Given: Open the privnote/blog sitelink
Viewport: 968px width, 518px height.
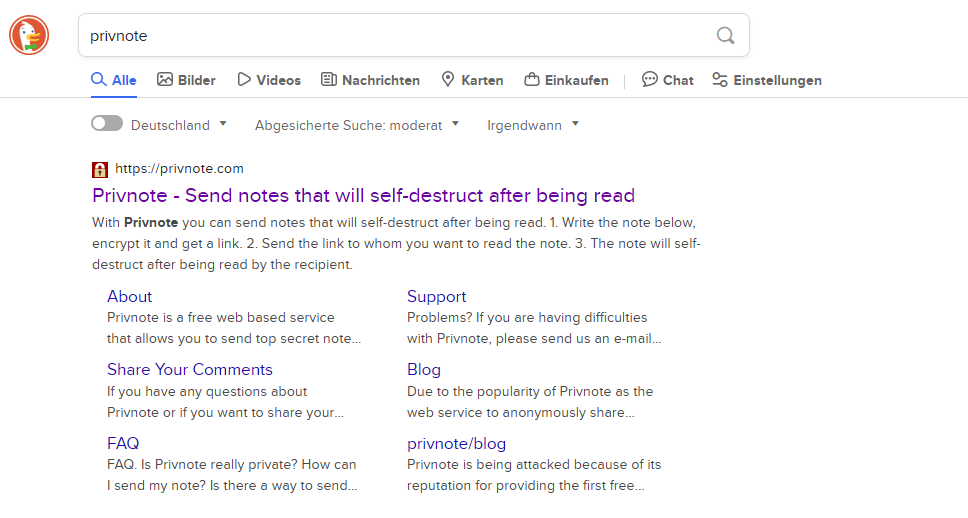Looking at the screenshot, I should coord(456,443).
